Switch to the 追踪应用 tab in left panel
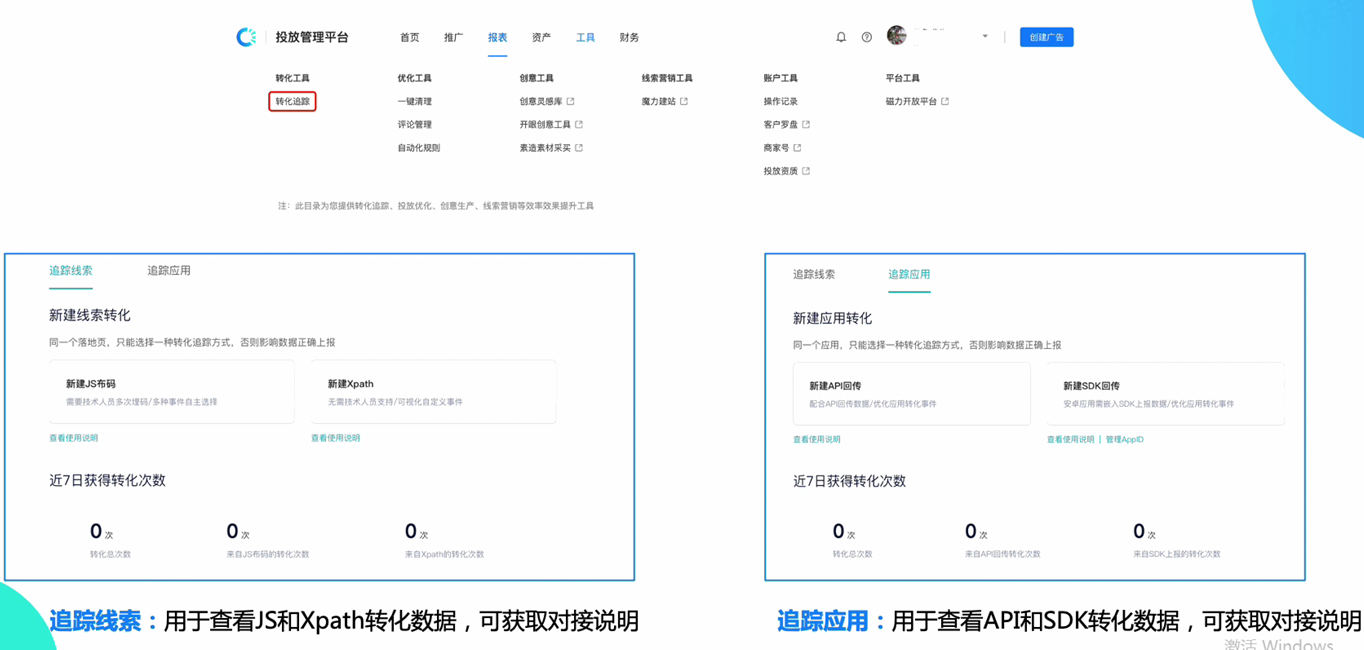Viewport: 1364px width, 650px height. pos(169,271)
